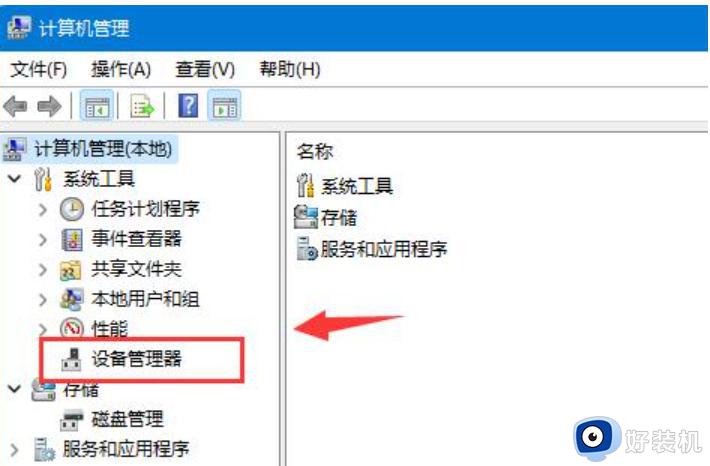Click the Export List toolbar icon
Screen dimensions: 710x466
[x=142, y=107]
